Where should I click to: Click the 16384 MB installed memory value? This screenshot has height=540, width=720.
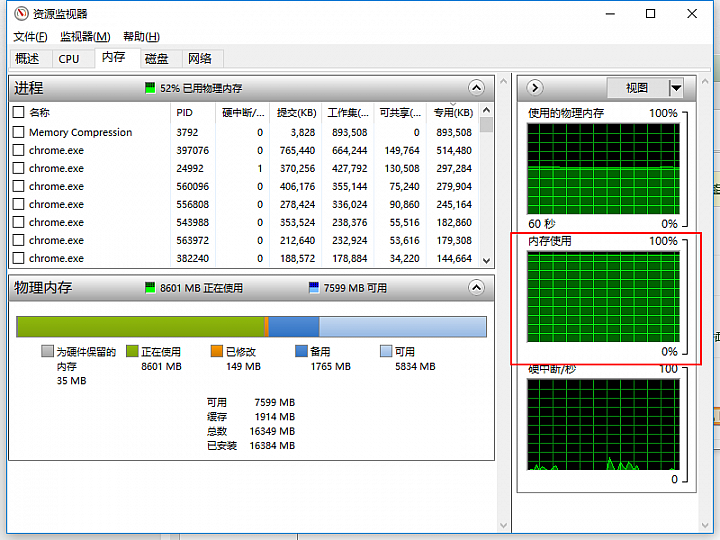(x=272, y=445)
